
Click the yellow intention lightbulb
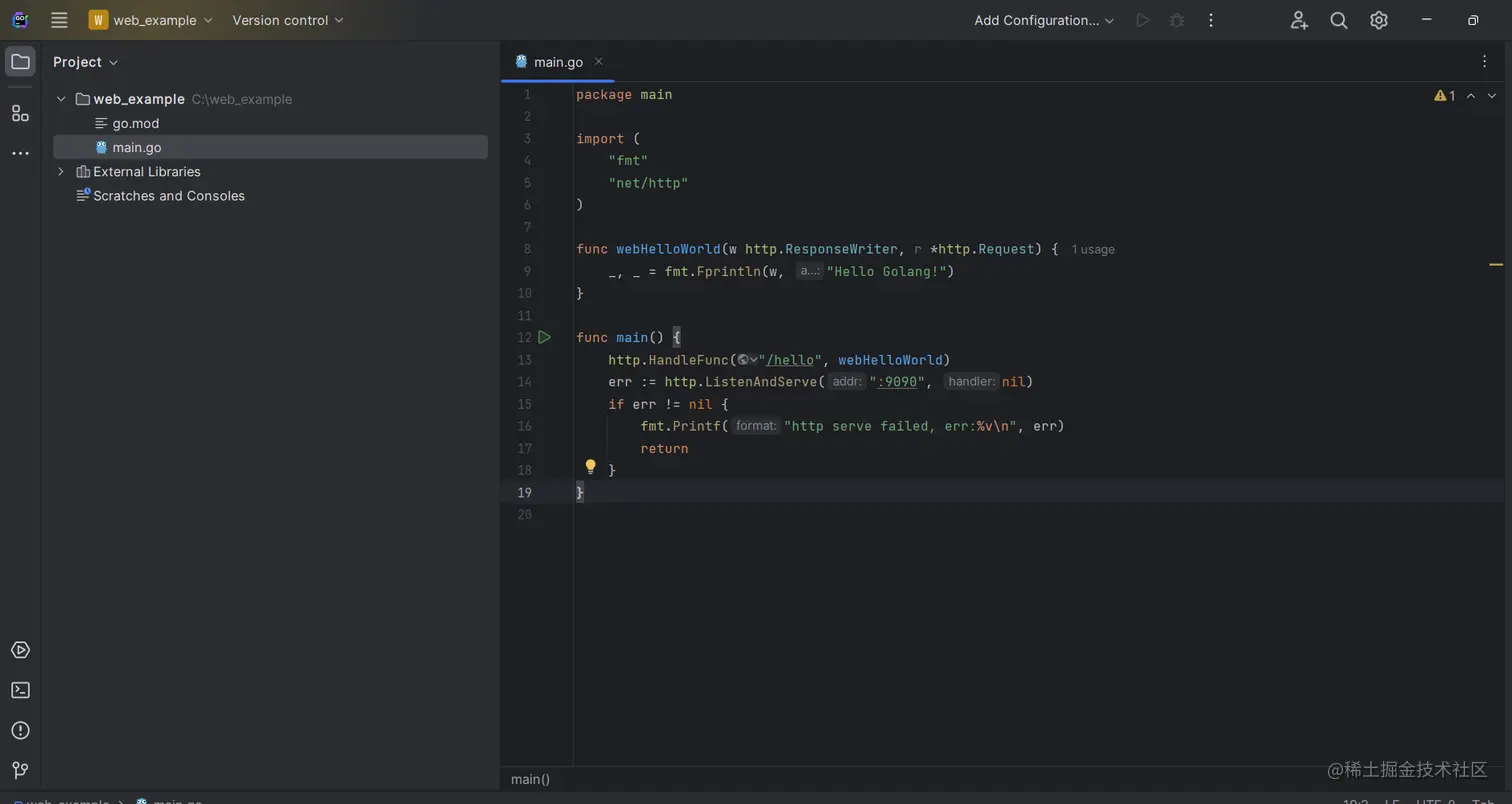pyautogui.click(x=591, y=467)
